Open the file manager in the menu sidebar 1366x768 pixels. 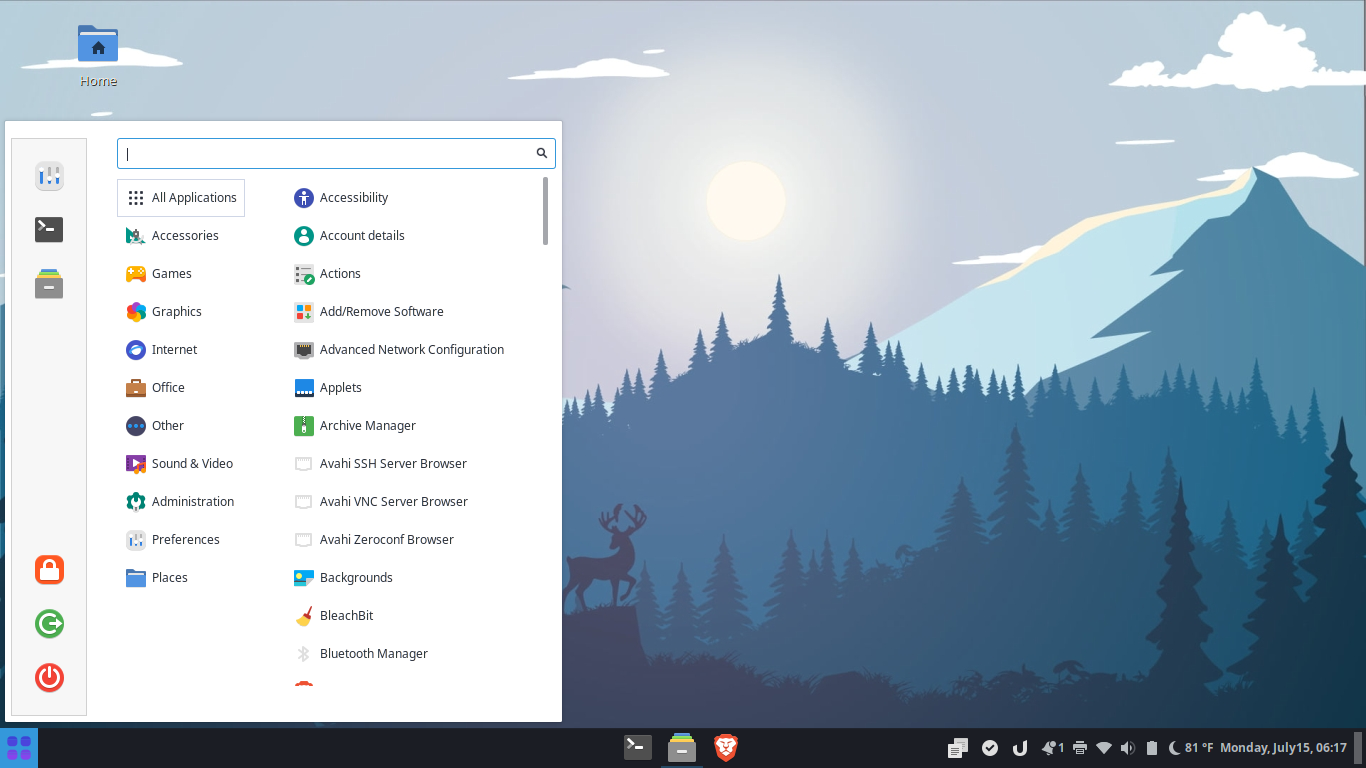pyautogui.click(x=49, y=283)
